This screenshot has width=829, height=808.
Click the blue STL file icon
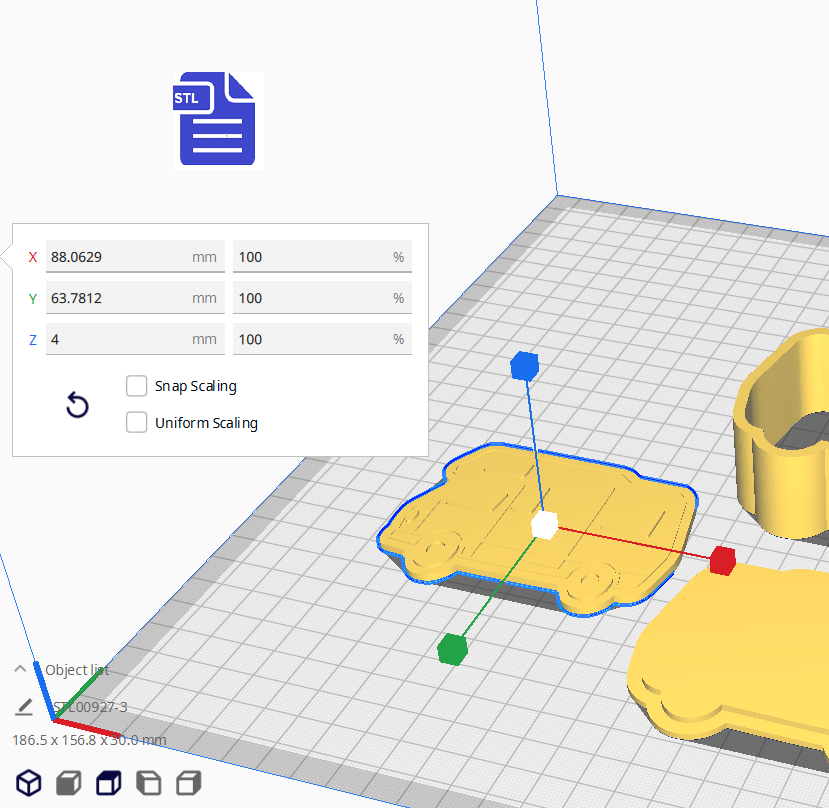[x=217, y=119]
